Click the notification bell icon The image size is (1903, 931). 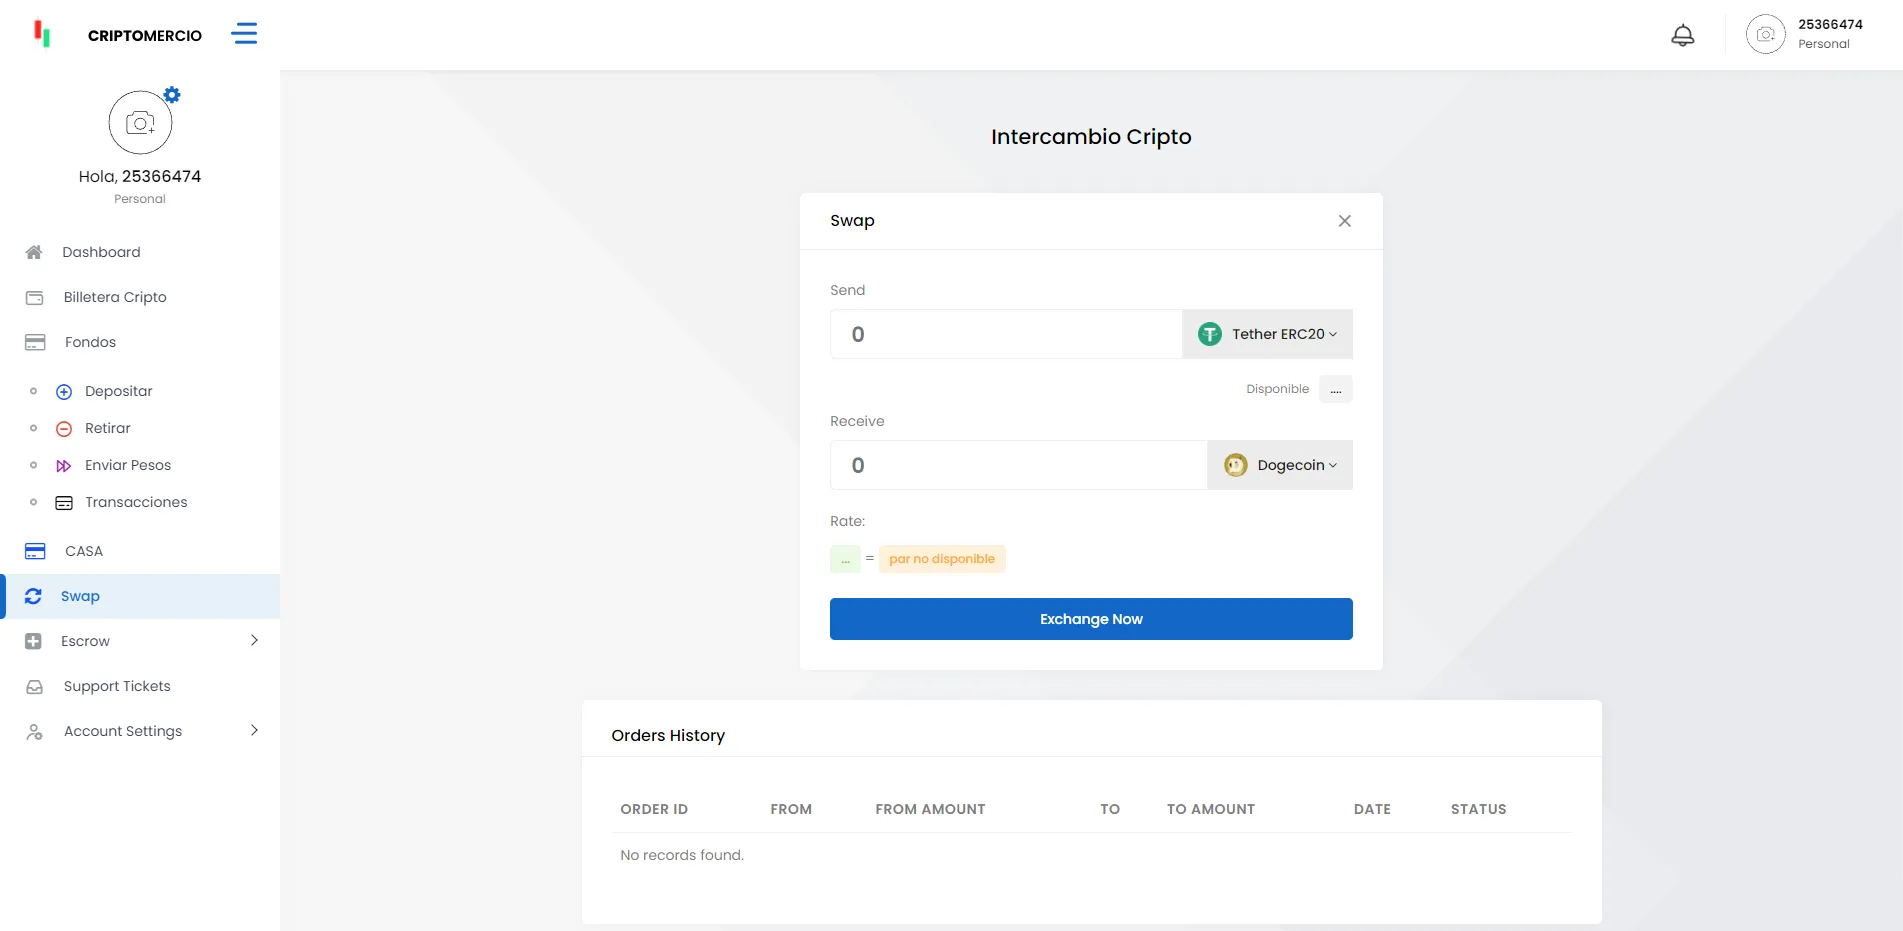(1683, 35)
